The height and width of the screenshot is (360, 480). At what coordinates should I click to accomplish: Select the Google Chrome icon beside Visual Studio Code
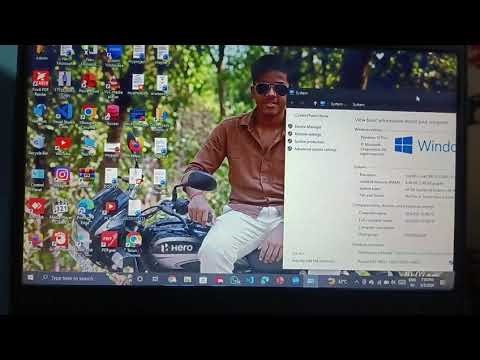click(x=88, y=116)
